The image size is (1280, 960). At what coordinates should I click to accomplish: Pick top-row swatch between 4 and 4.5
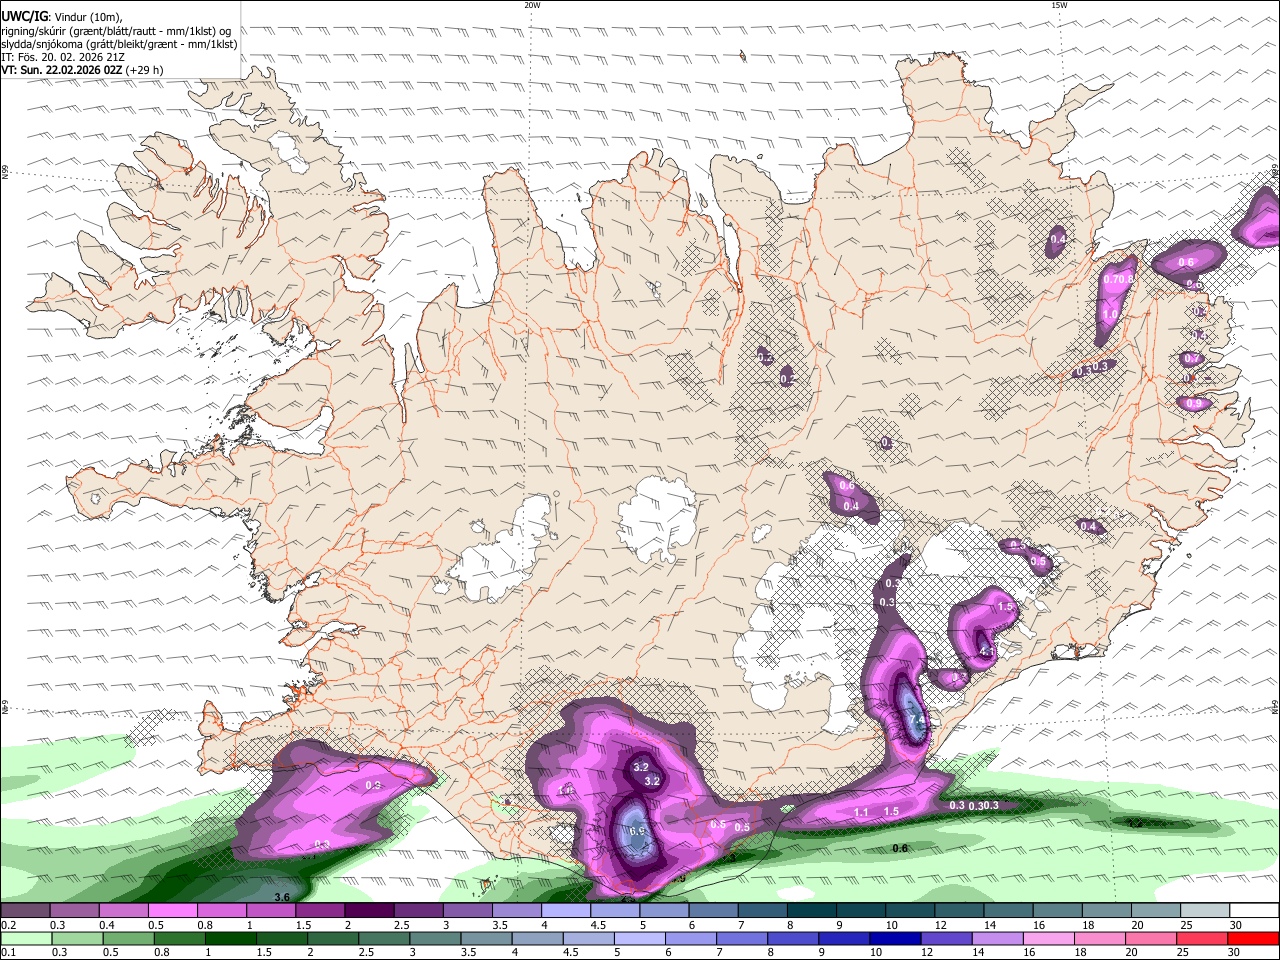pyautogui.click(x=565, y=911)
